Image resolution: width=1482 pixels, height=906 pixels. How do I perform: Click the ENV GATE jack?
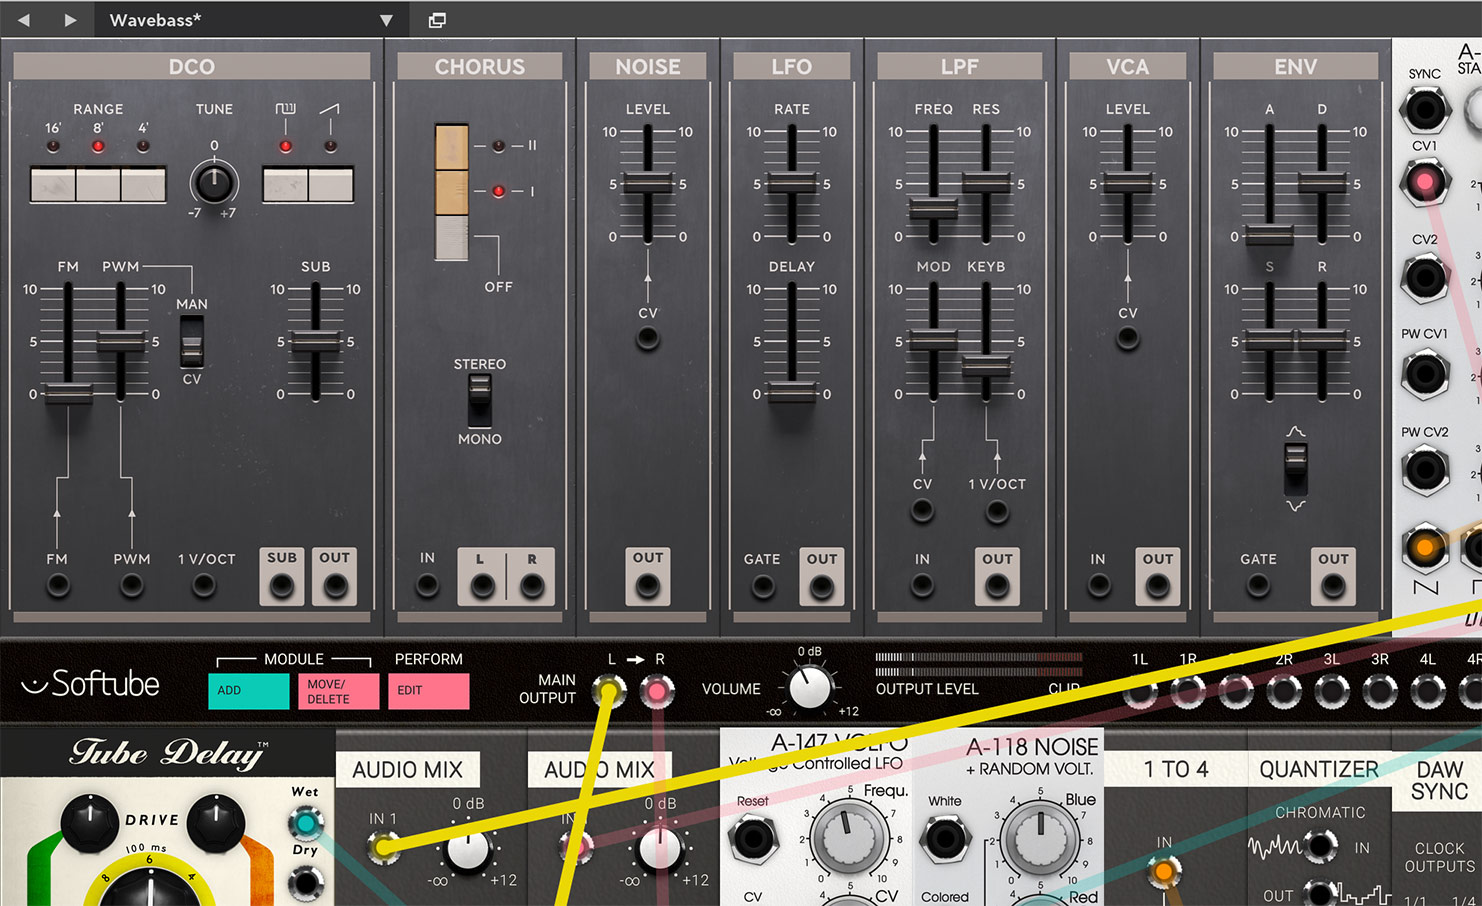(1258, 586)
